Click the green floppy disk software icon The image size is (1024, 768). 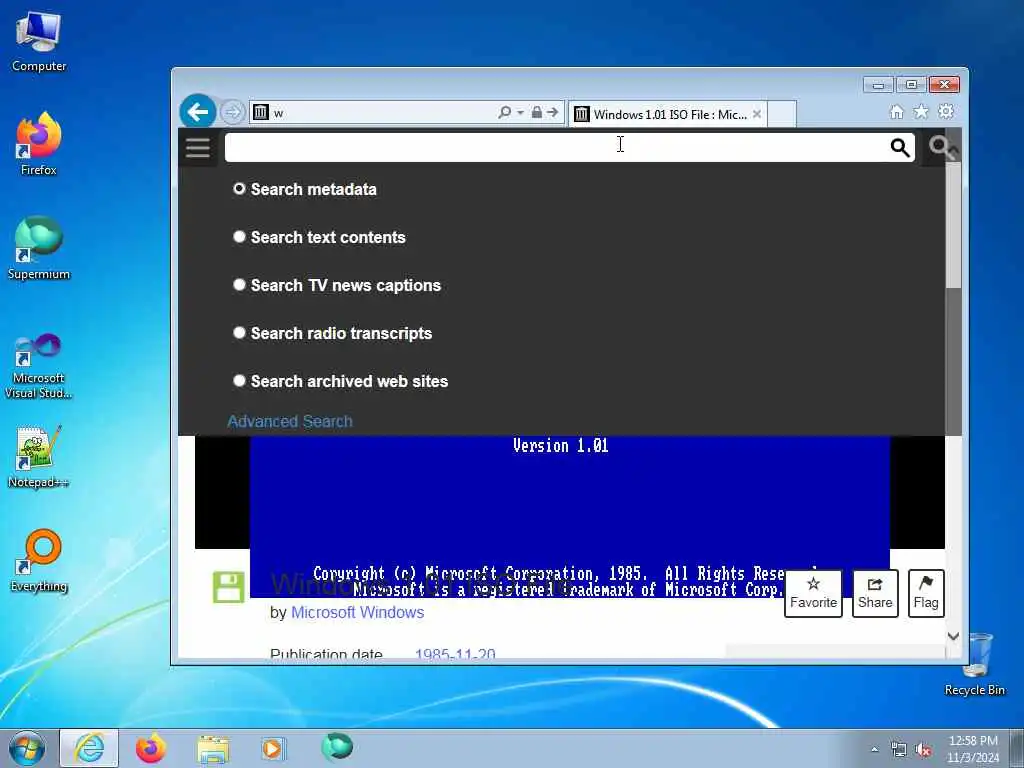coord(229,587)
